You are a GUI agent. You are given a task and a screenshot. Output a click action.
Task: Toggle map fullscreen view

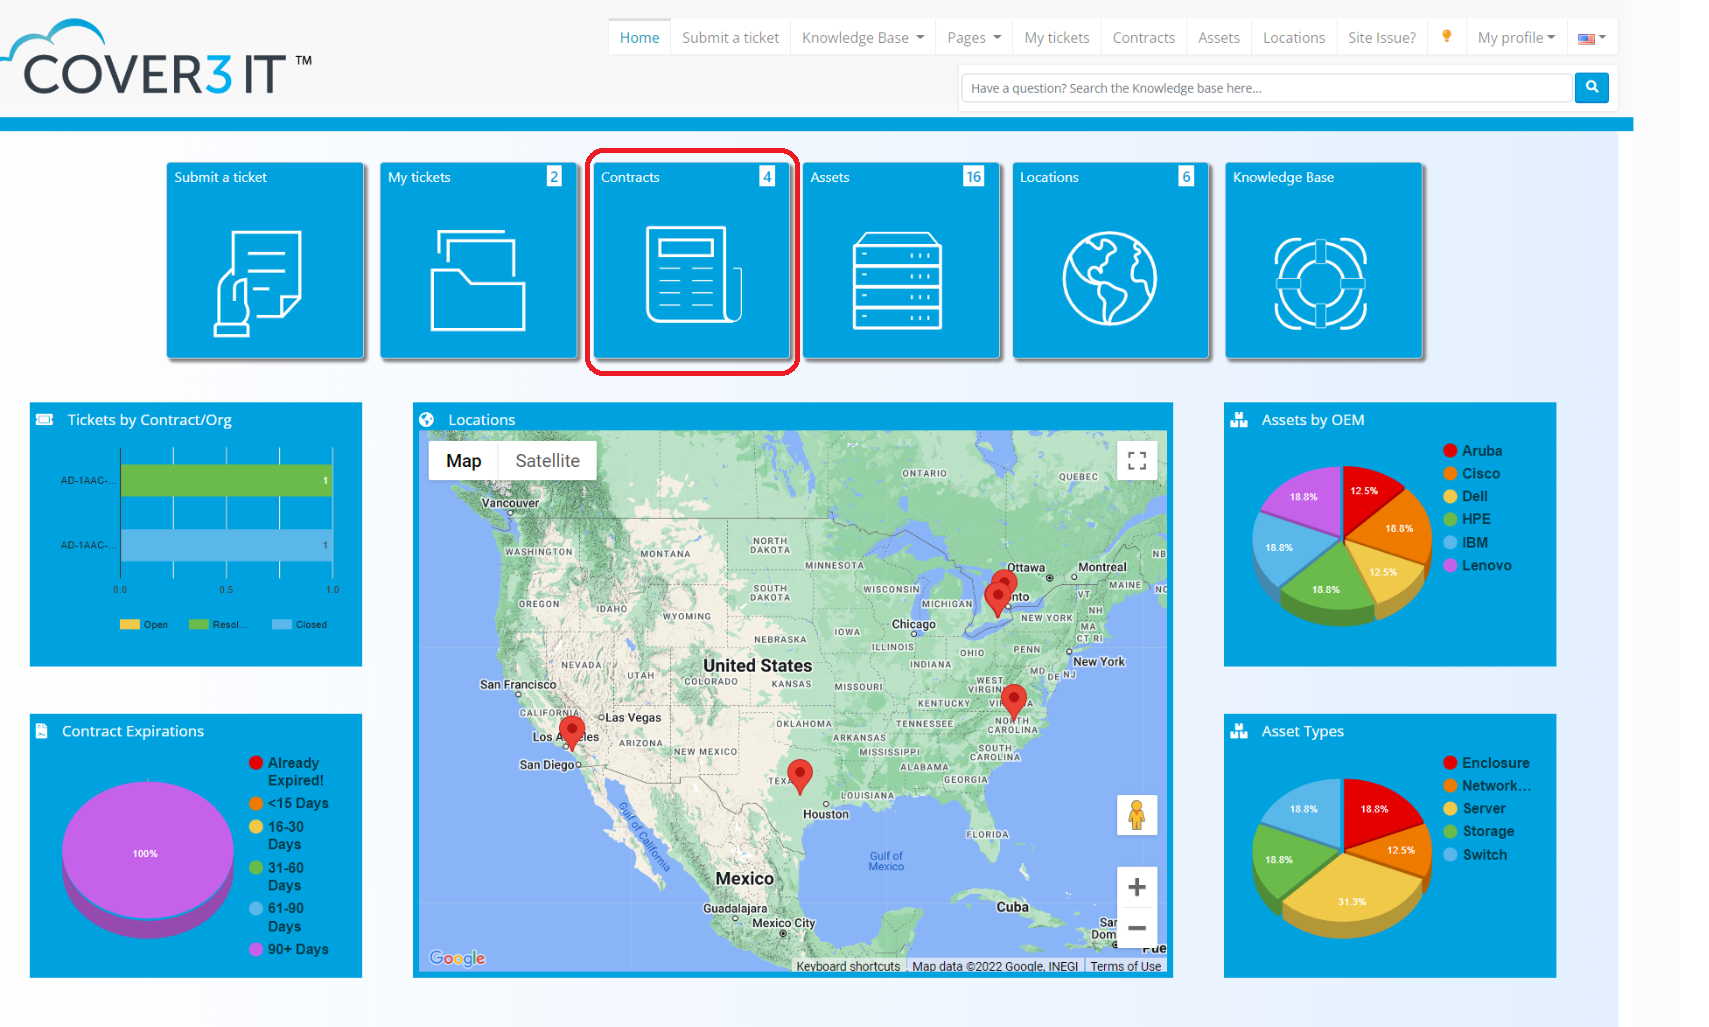[1137, 461]
